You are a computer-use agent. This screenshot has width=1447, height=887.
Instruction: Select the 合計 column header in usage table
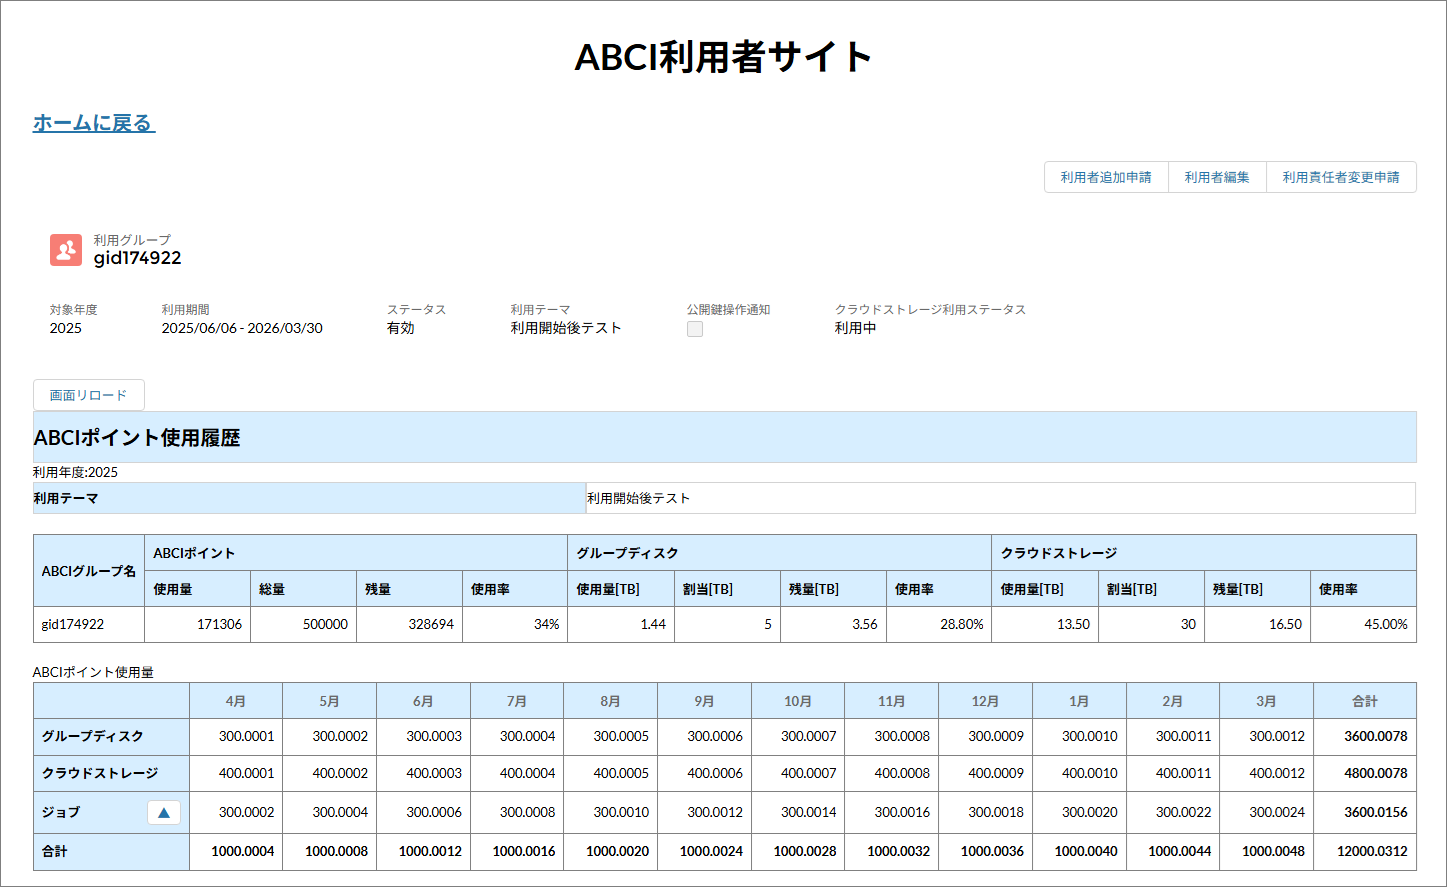1364,701
